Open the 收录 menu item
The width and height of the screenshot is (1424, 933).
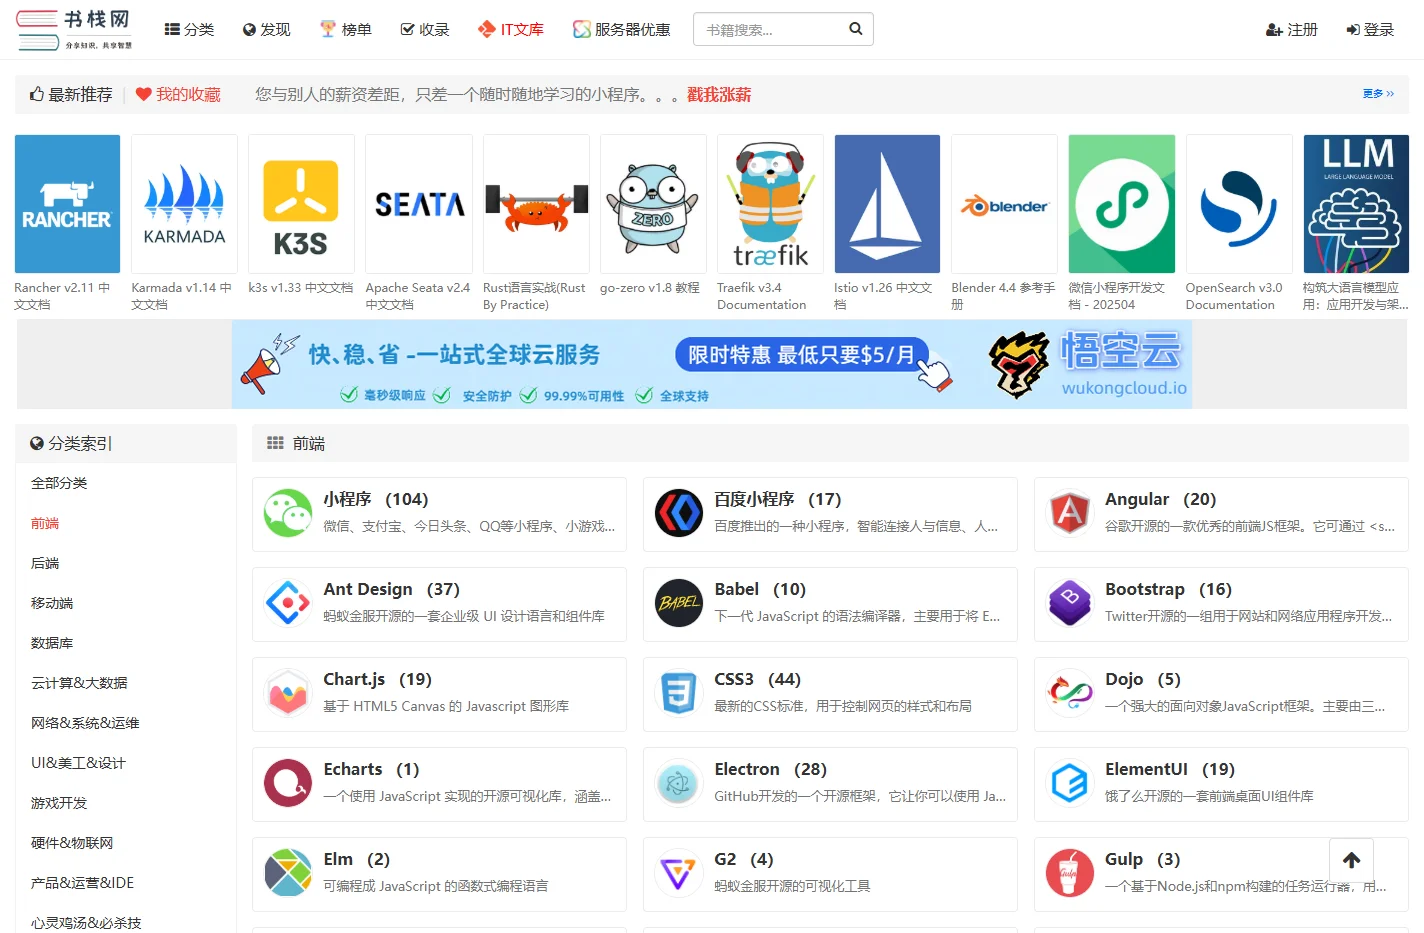[425, 30]
